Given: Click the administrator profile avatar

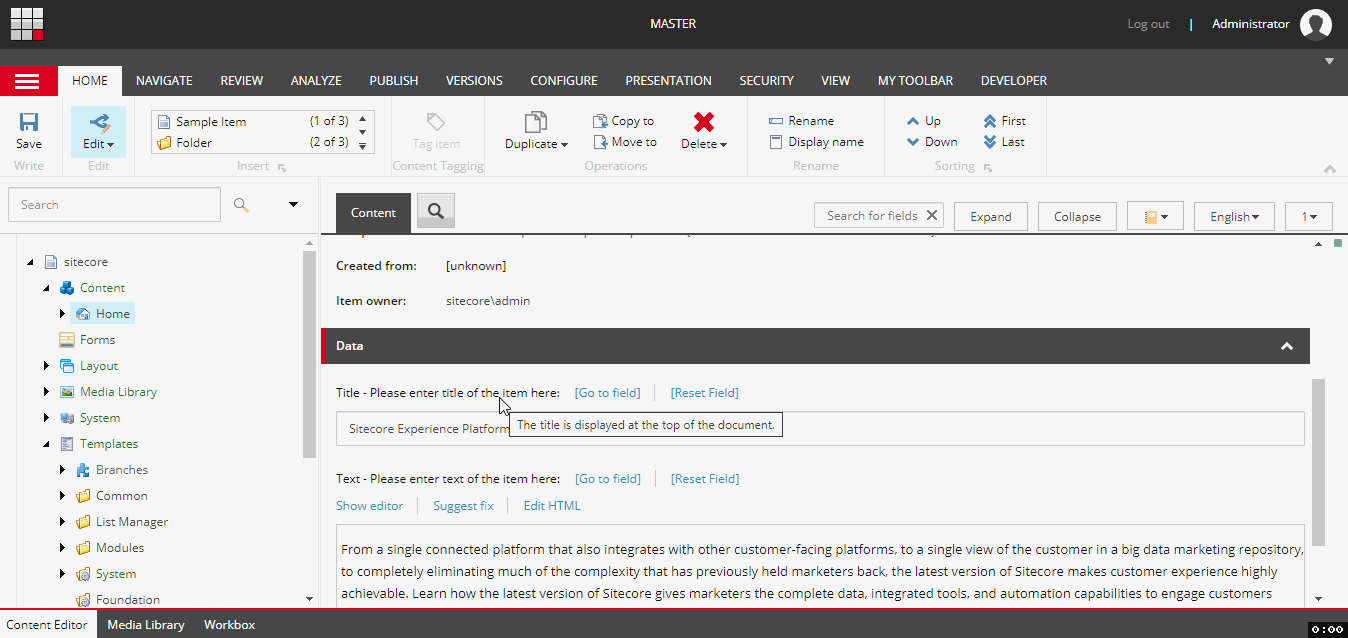Looking at the screenshot, I should 1316,24.
